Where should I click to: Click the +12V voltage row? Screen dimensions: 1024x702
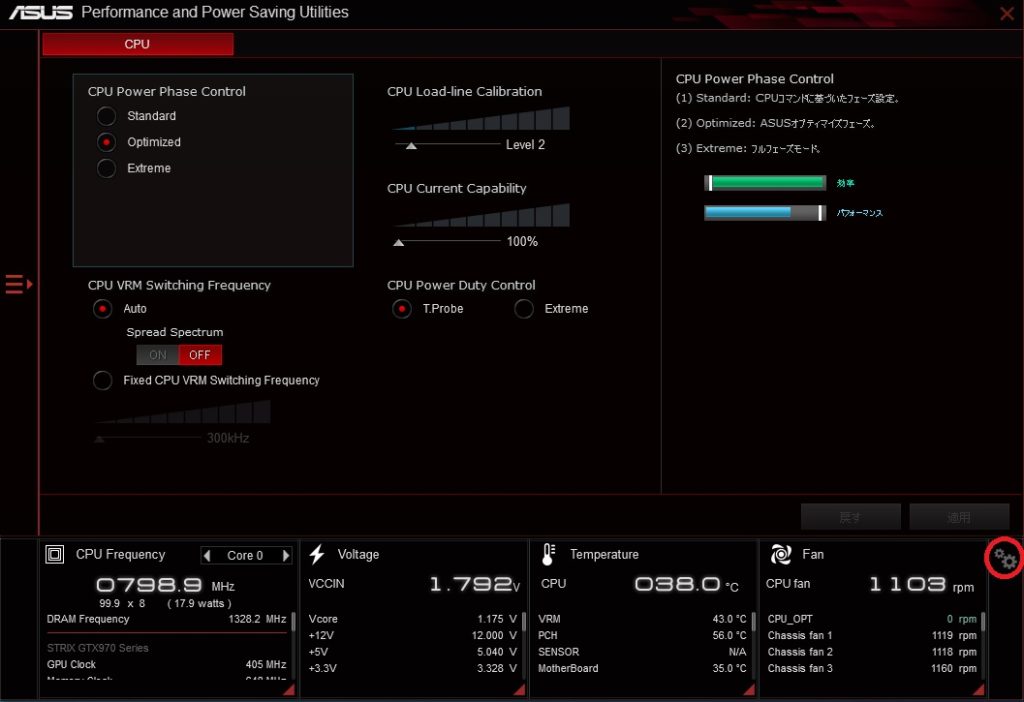pyautogui.click(x=412, y=635)
